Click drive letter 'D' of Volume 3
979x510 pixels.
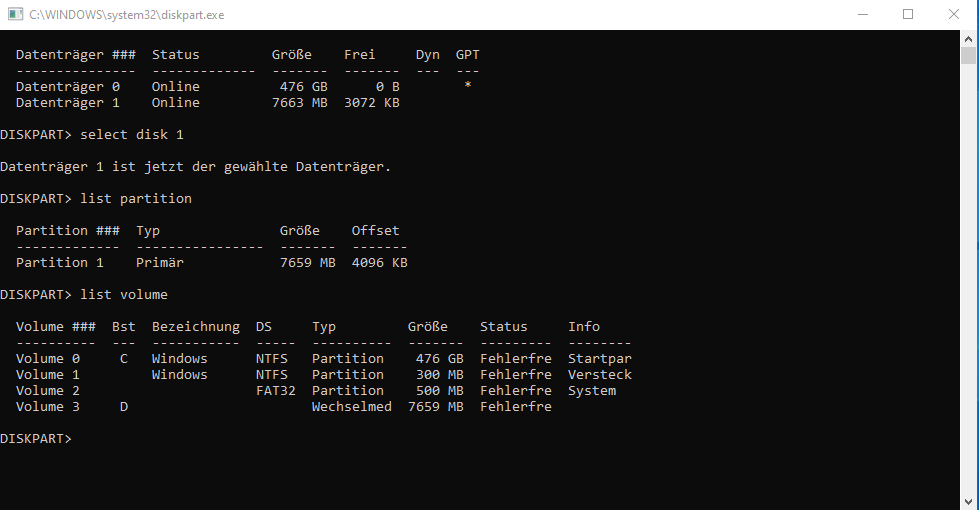click(124, 407)
